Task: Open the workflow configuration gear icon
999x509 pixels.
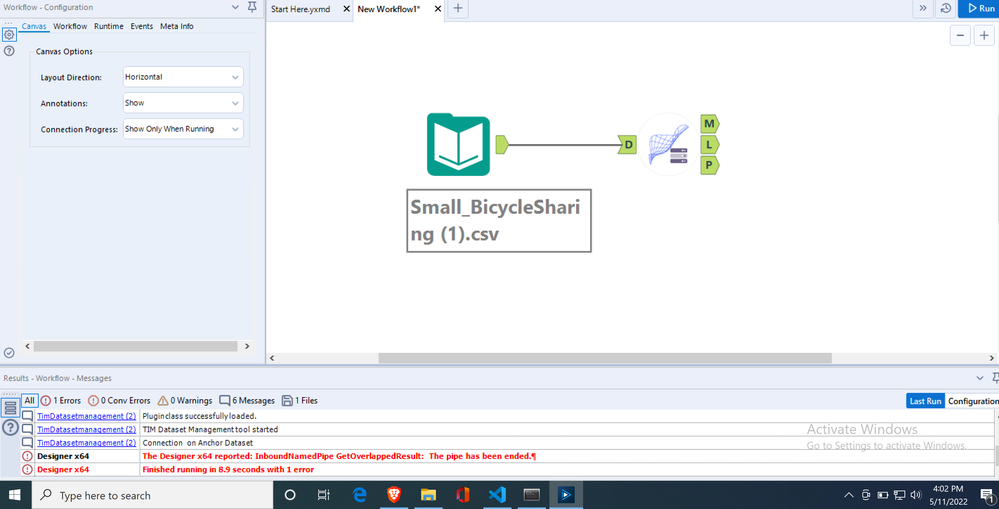Action: (9, 34)
